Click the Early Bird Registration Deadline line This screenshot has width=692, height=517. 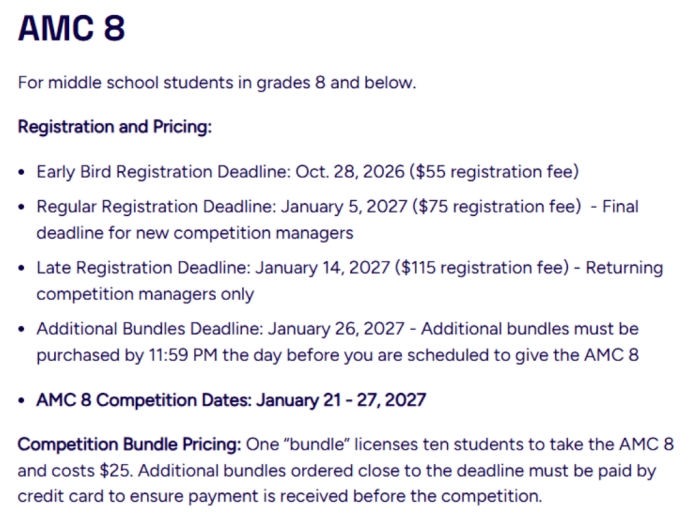308,172
